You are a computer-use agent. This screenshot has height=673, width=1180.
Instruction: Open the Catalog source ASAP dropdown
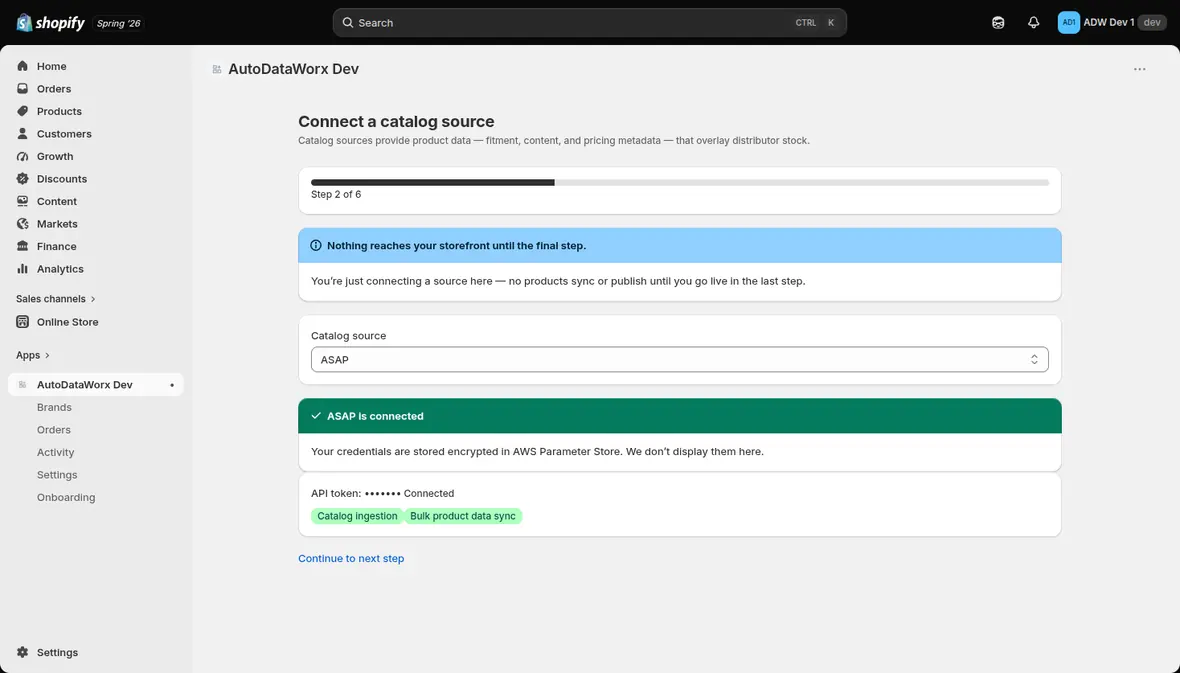point(680,360)
